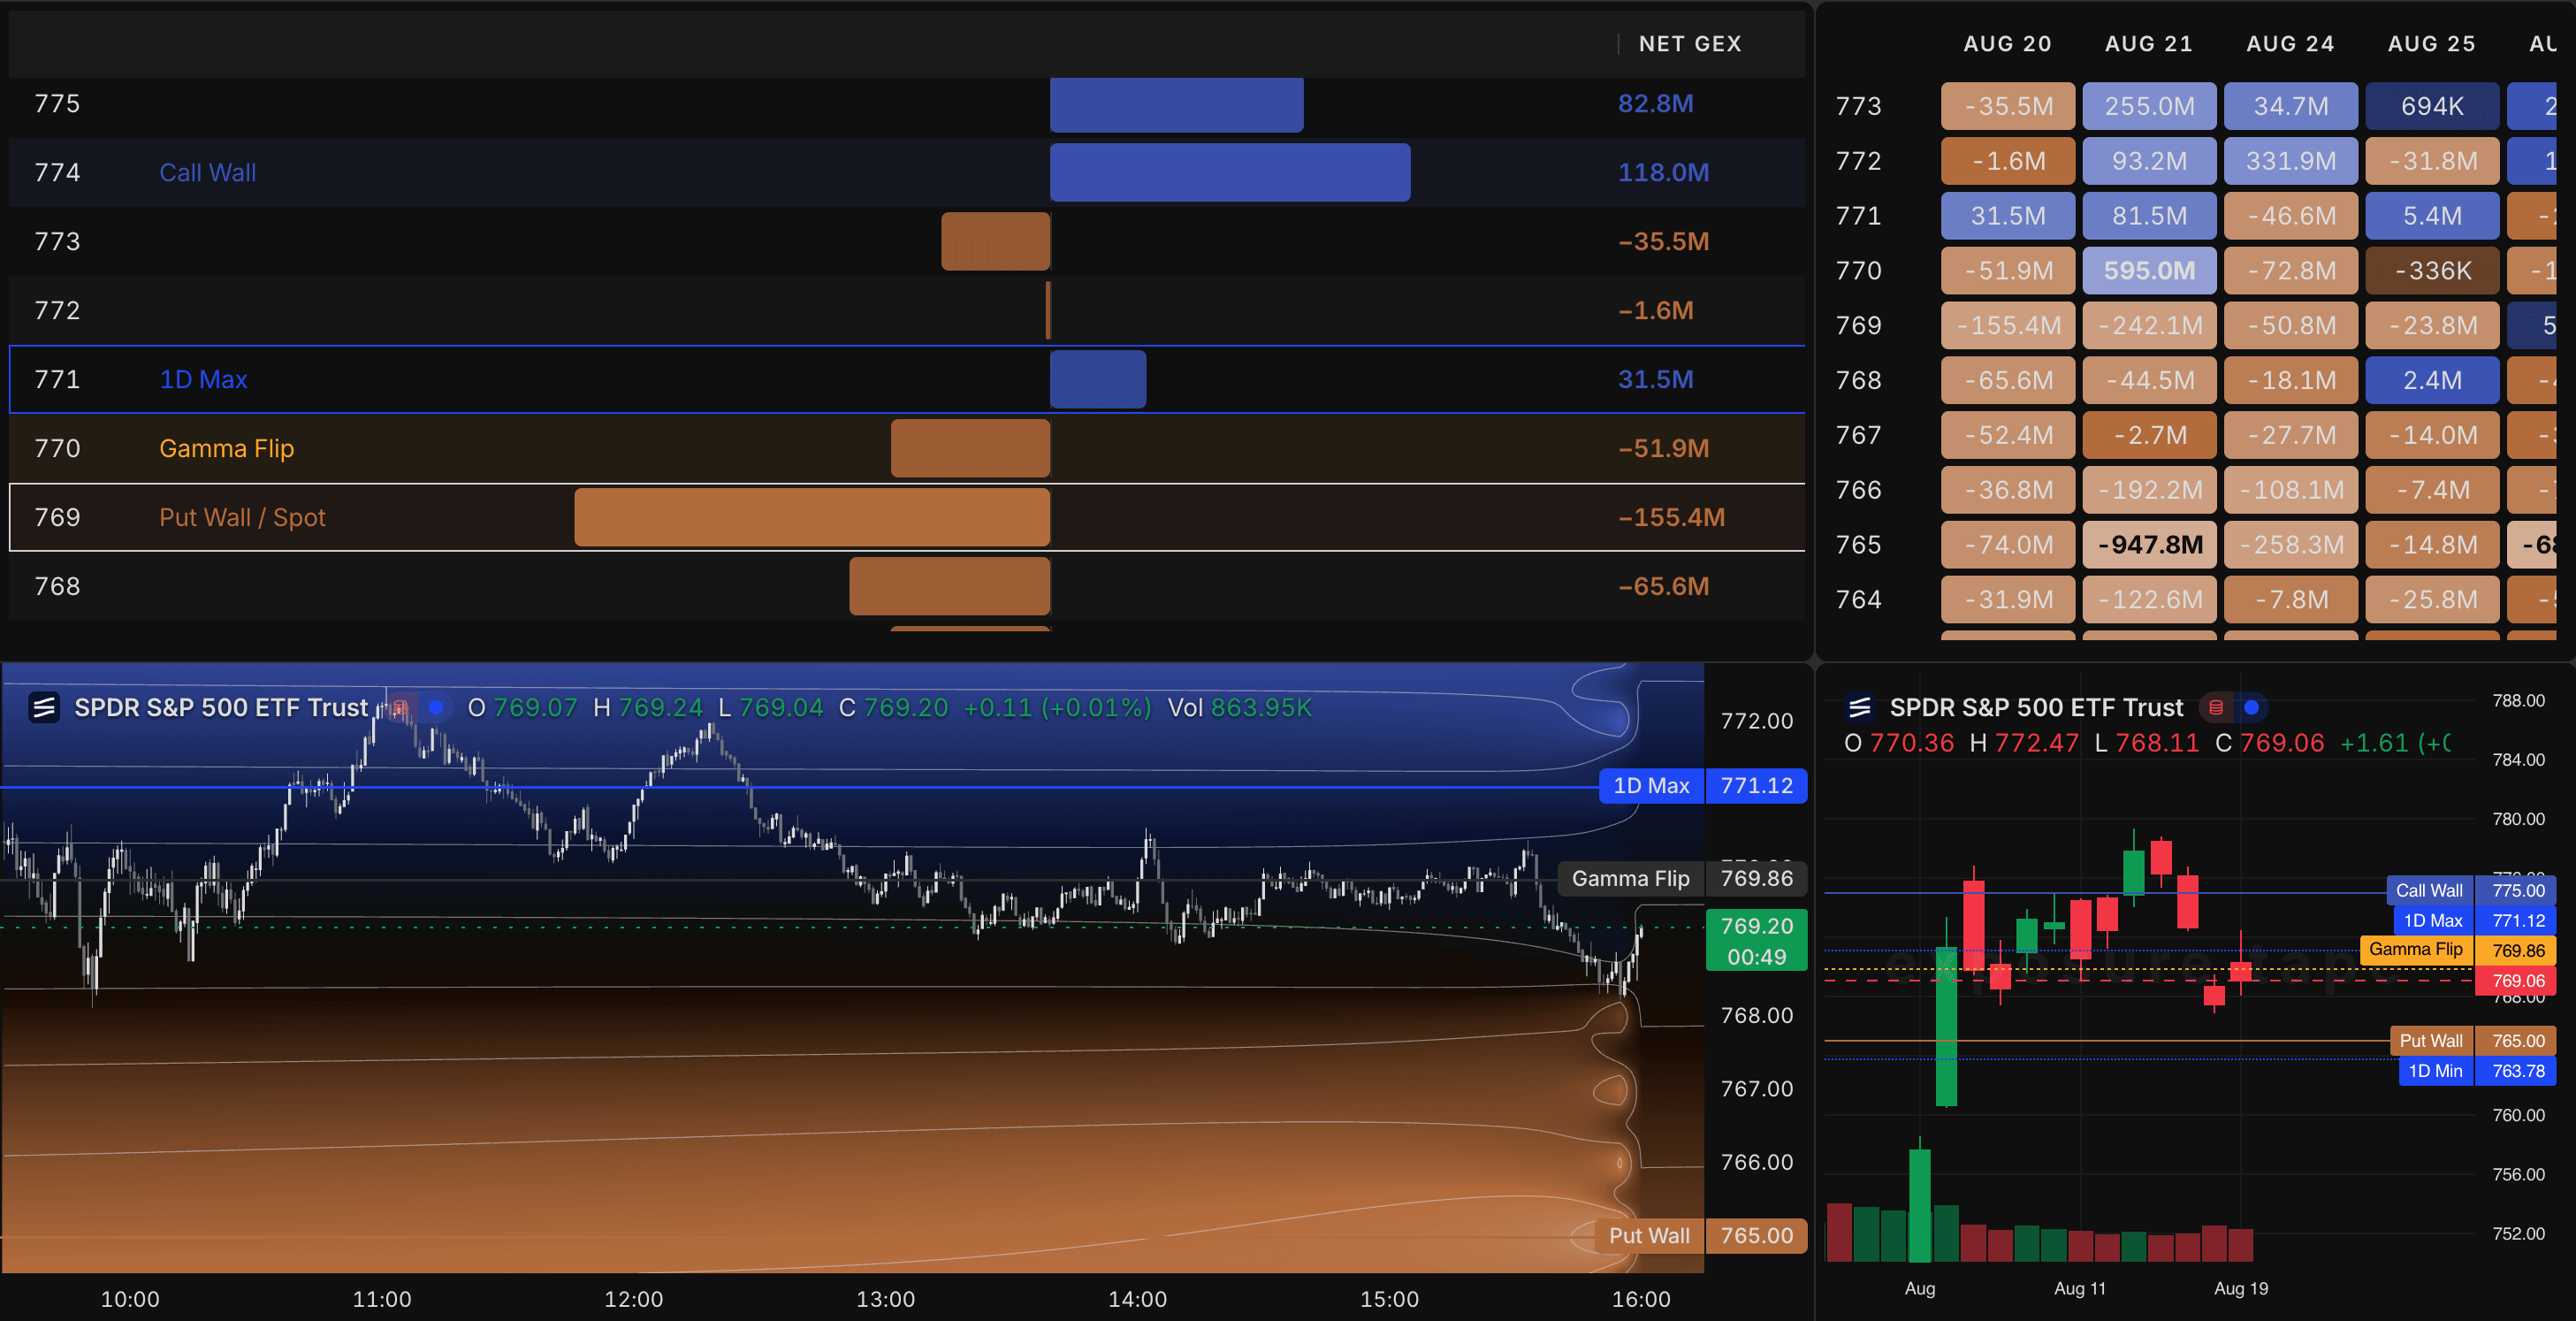Click the Gamma Flip 769.86 tag on the daily chart
This screenshot has width=2576, height=1321.
2458,951
